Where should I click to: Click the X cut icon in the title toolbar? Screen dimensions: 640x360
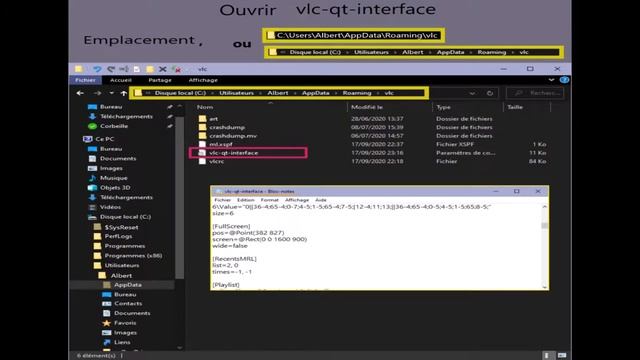(x=162, y=69)
